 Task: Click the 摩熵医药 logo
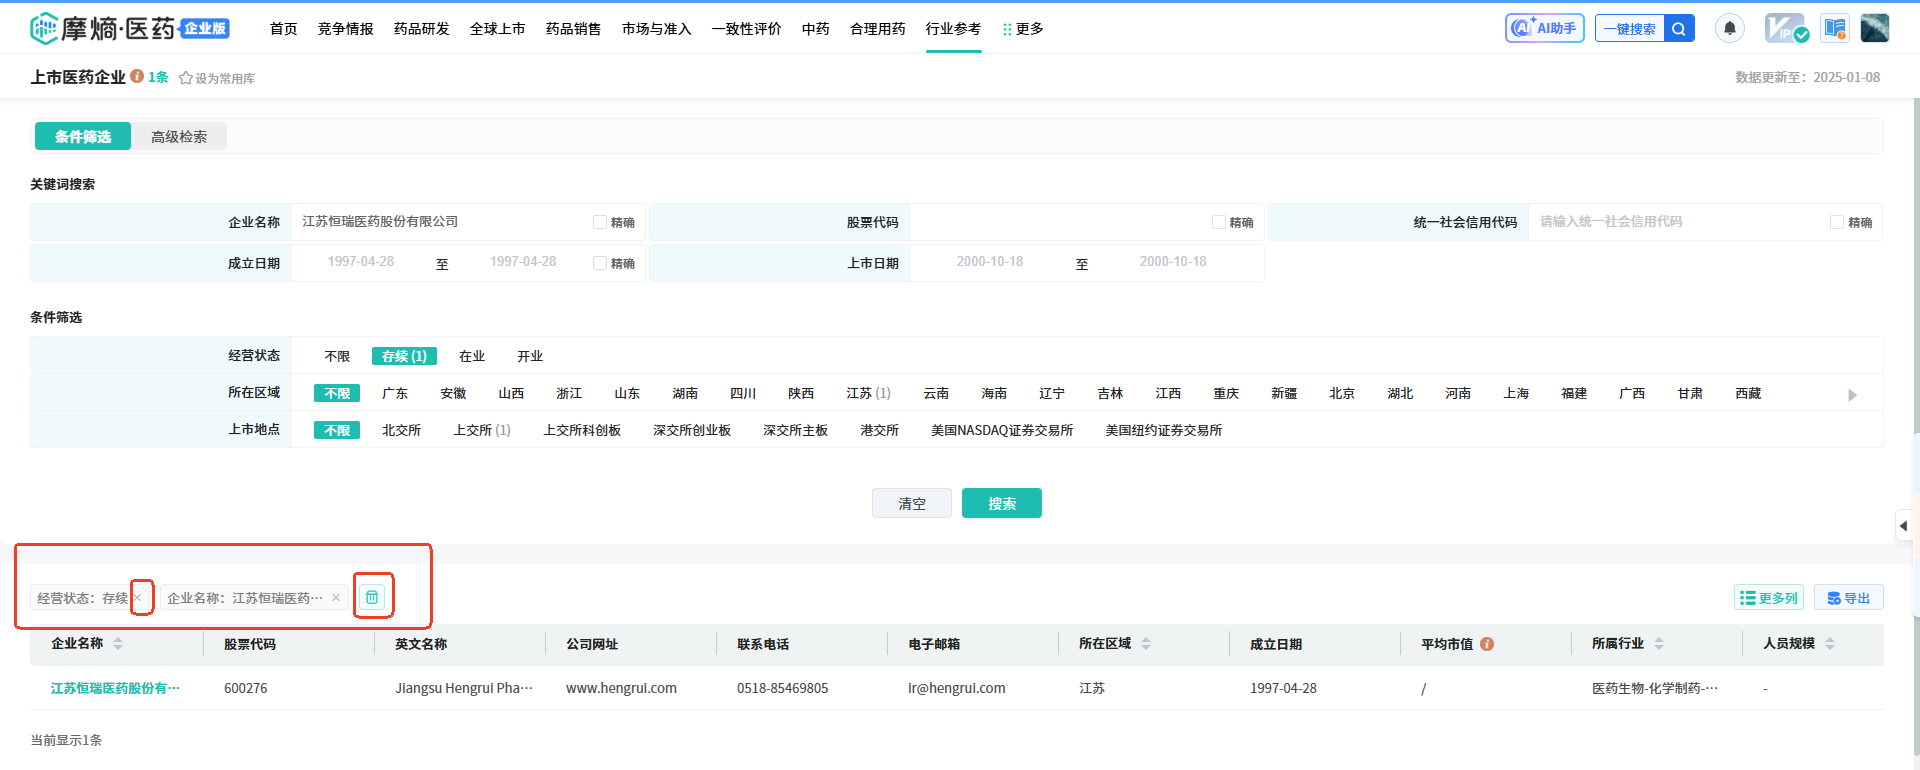click(130, 28)
